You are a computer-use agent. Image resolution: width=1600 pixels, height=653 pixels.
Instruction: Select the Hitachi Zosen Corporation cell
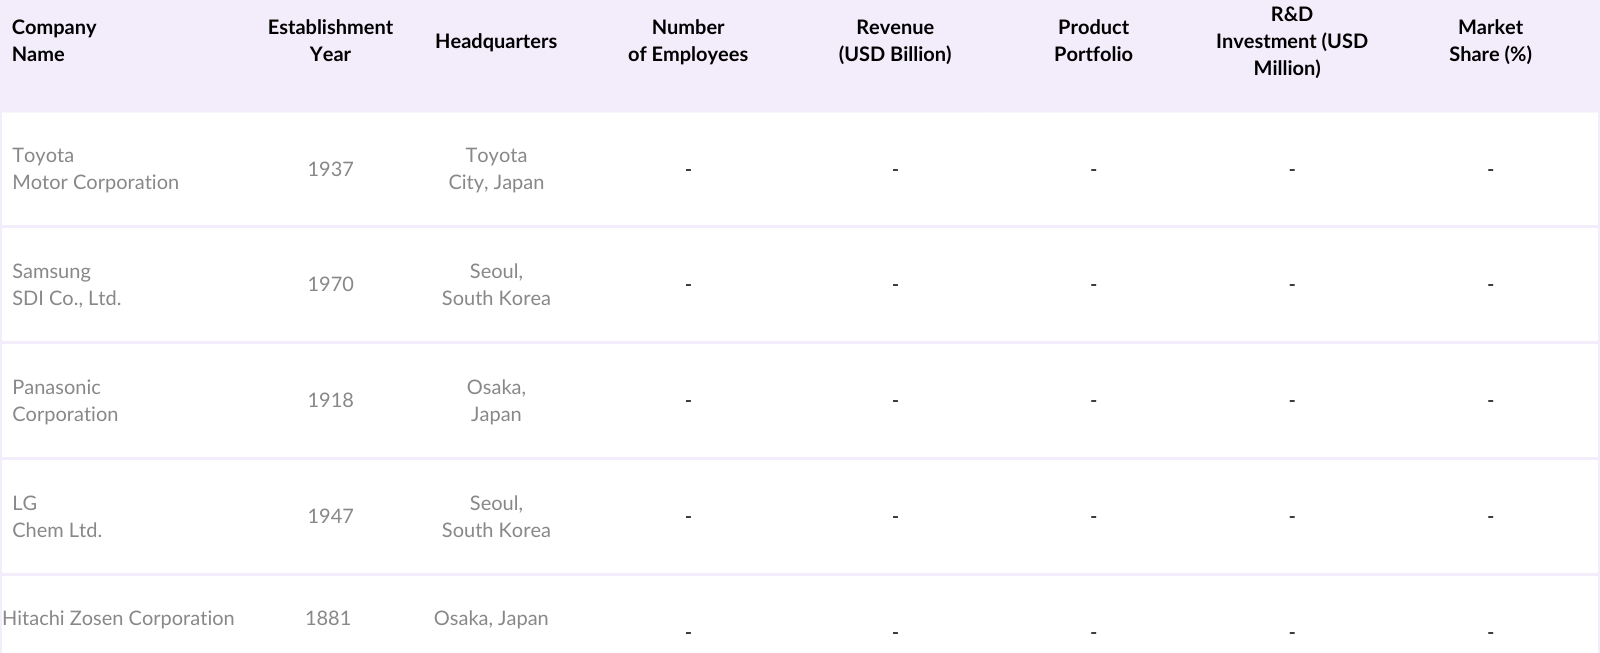pyautogui.click(x=118, y=618)
